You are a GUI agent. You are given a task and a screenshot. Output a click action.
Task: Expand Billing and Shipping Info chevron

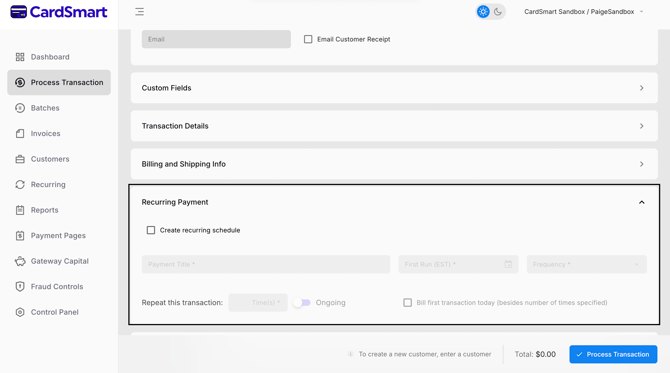coord(641,164)
